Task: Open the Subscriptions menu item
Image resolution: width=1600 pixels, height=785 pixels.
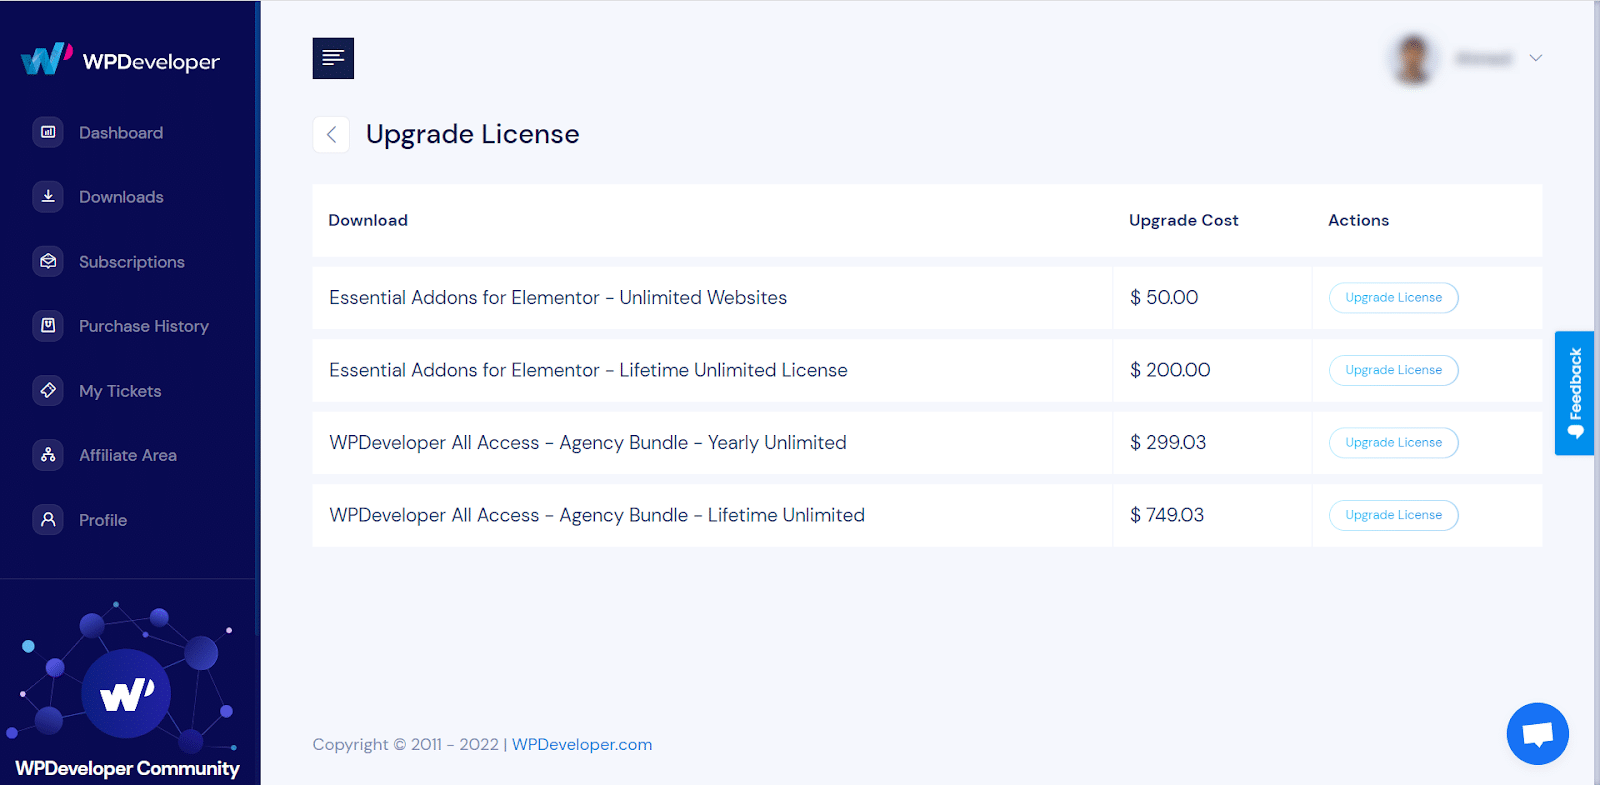Action: click(x=132, y=262)
